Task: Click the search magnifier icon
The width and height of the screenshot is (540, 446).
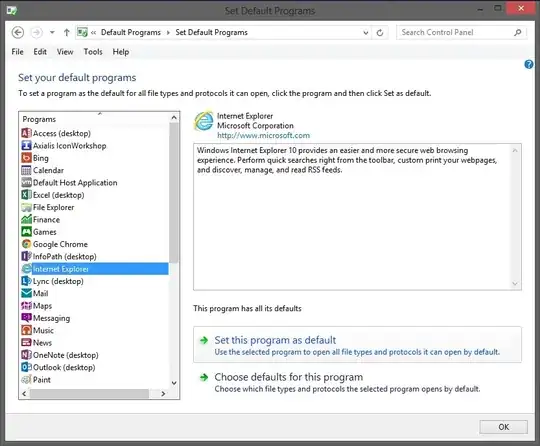Action: point(518,33)
